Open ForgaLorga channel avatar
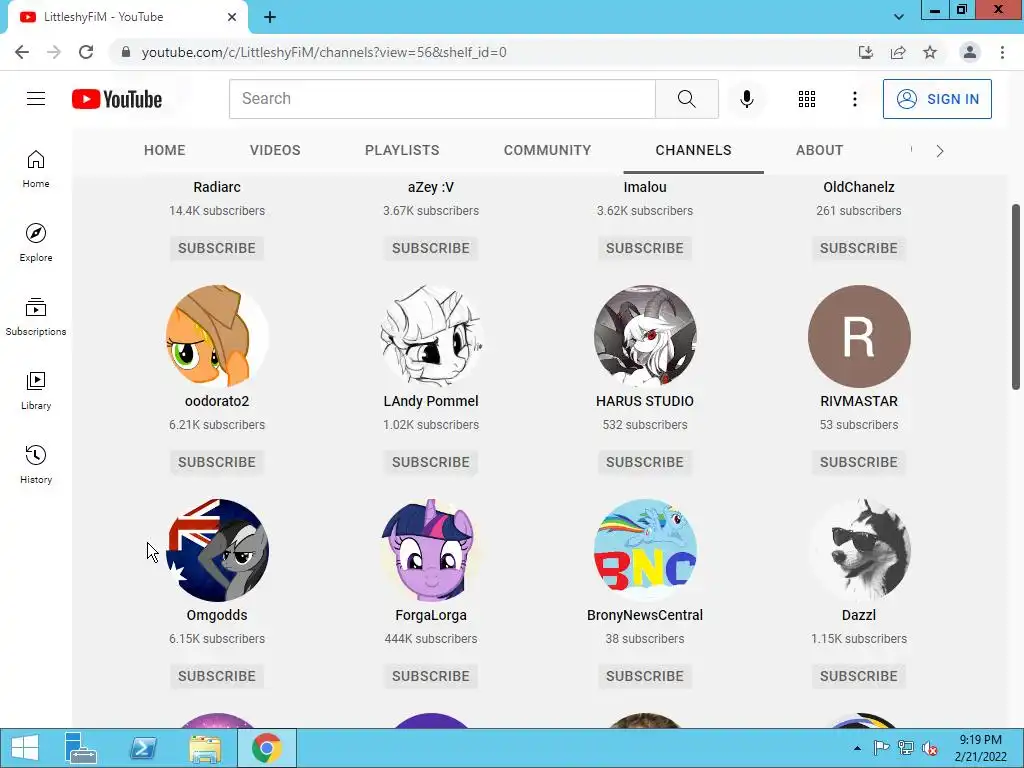Image resolution: width=1024 pixels, height=768 pixels. point(431,550)
